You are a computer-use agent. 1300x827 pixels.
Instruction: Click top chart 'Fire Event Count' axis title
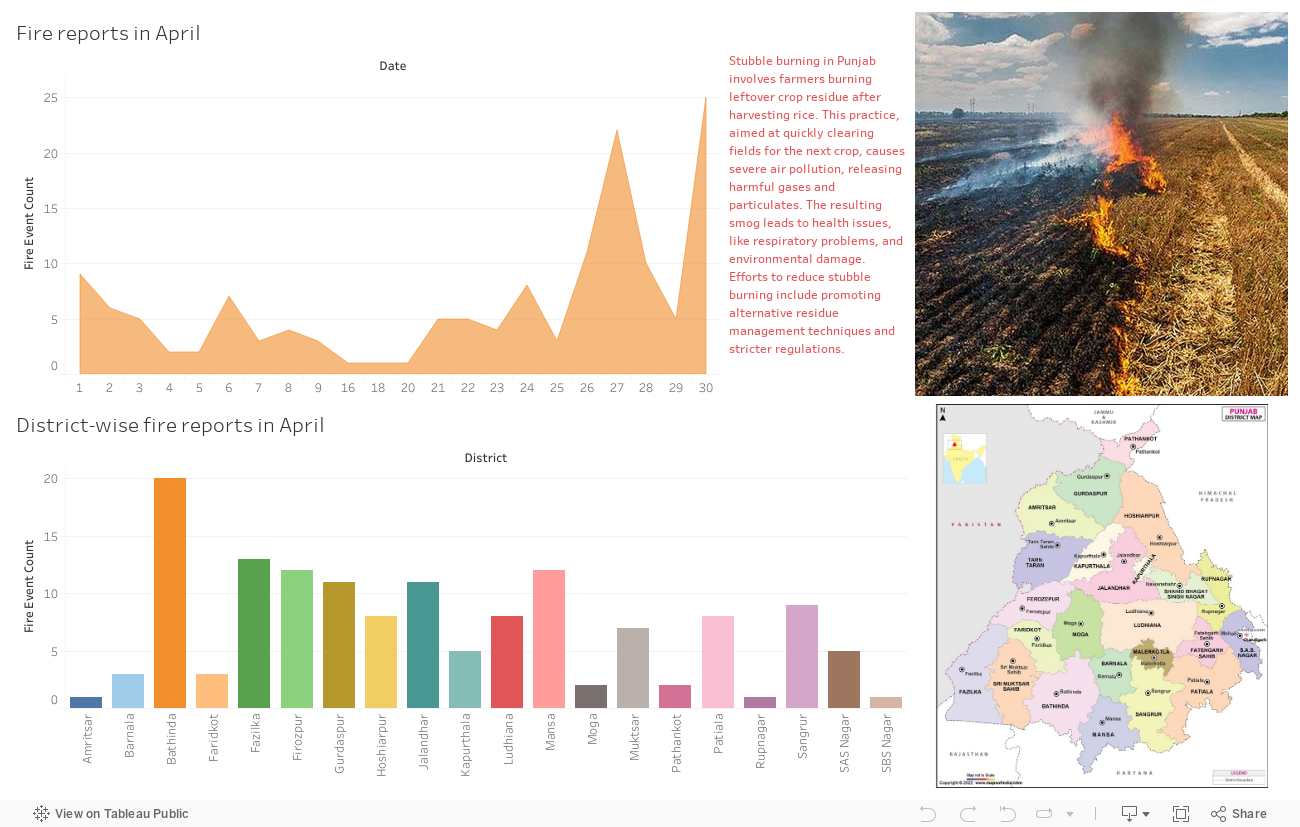coord(29,223)
